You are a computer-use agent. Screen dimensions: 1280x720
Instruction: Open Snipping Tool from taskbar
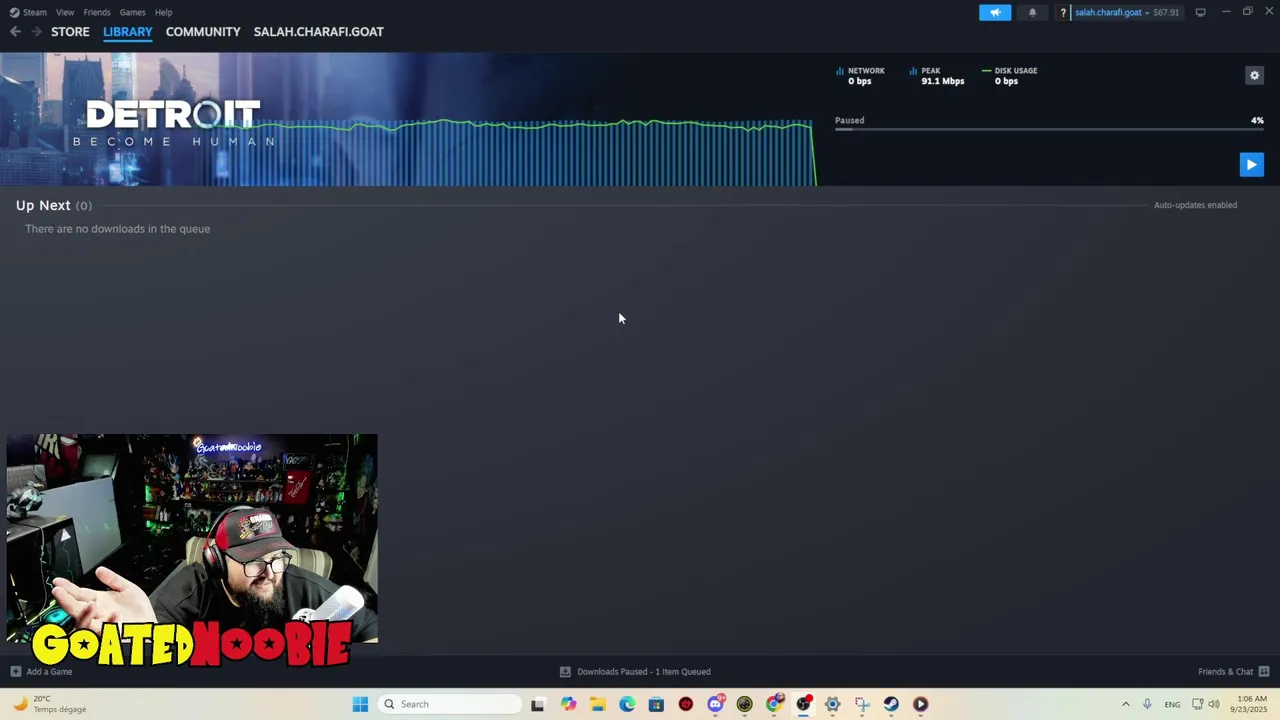coord(862,704)
